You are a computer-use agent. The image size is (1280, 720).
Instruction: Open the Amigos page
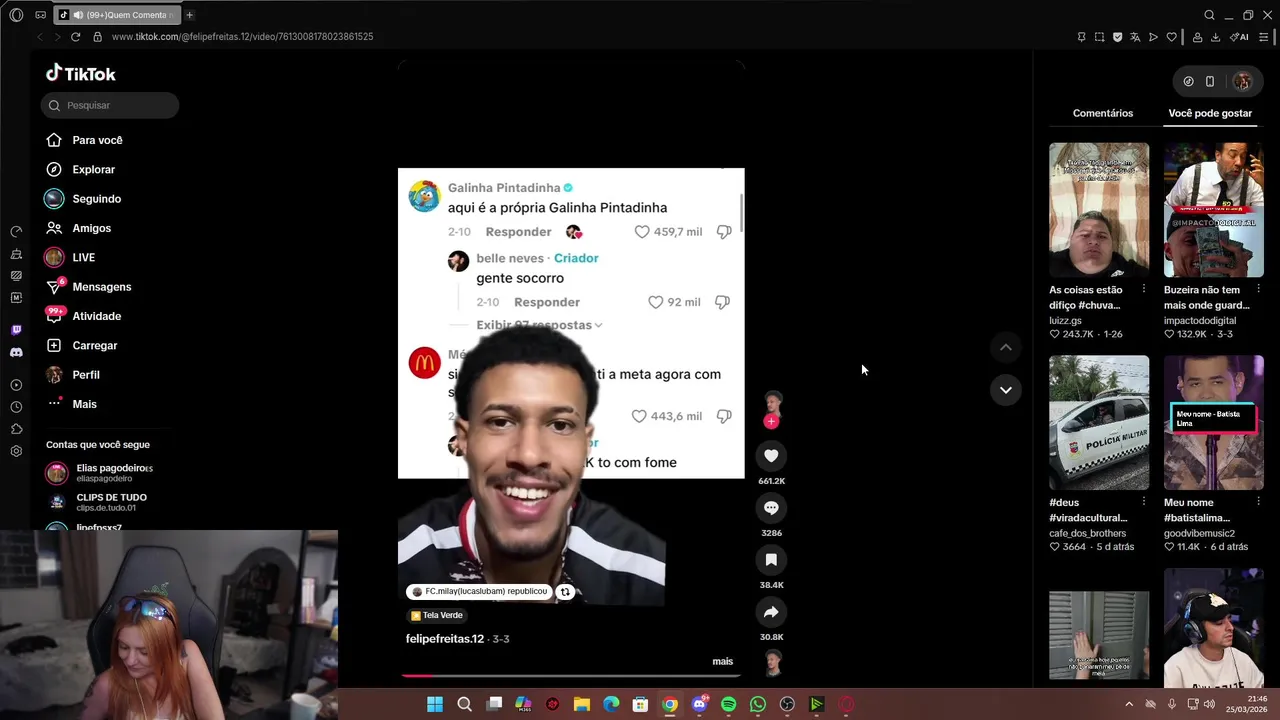pyautogui.click(x=79, y=228)
